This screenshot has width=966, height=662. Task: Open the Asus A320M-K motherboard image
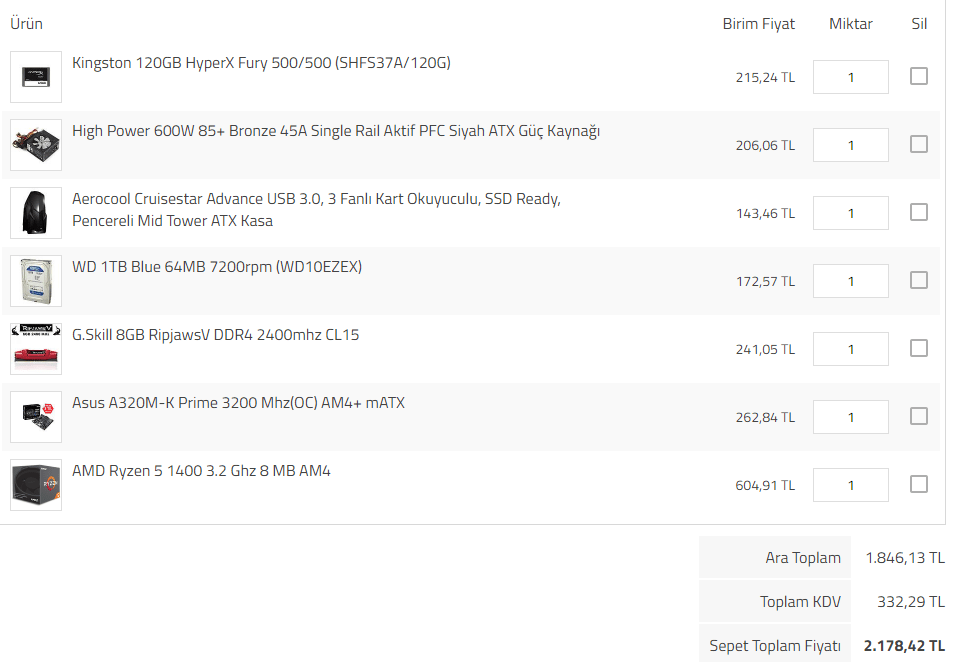(x=36, y=417)
